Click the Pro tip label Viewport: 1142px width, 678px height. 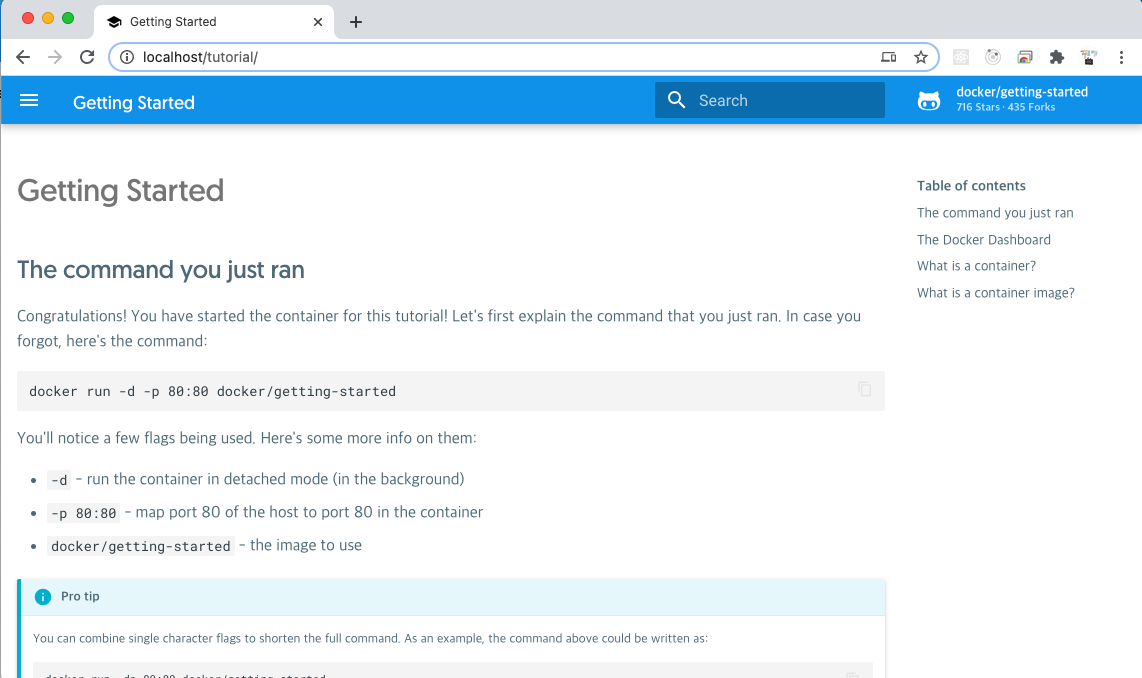[80, 596]
